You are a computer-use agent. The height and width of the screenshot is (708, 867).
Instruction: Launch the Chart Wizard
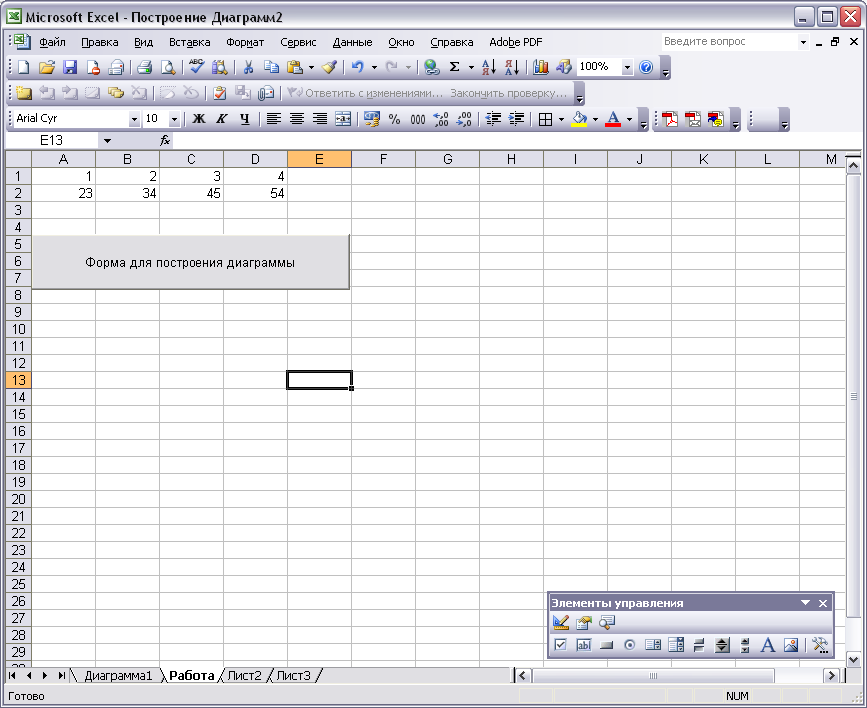click(x=540, y=67)
